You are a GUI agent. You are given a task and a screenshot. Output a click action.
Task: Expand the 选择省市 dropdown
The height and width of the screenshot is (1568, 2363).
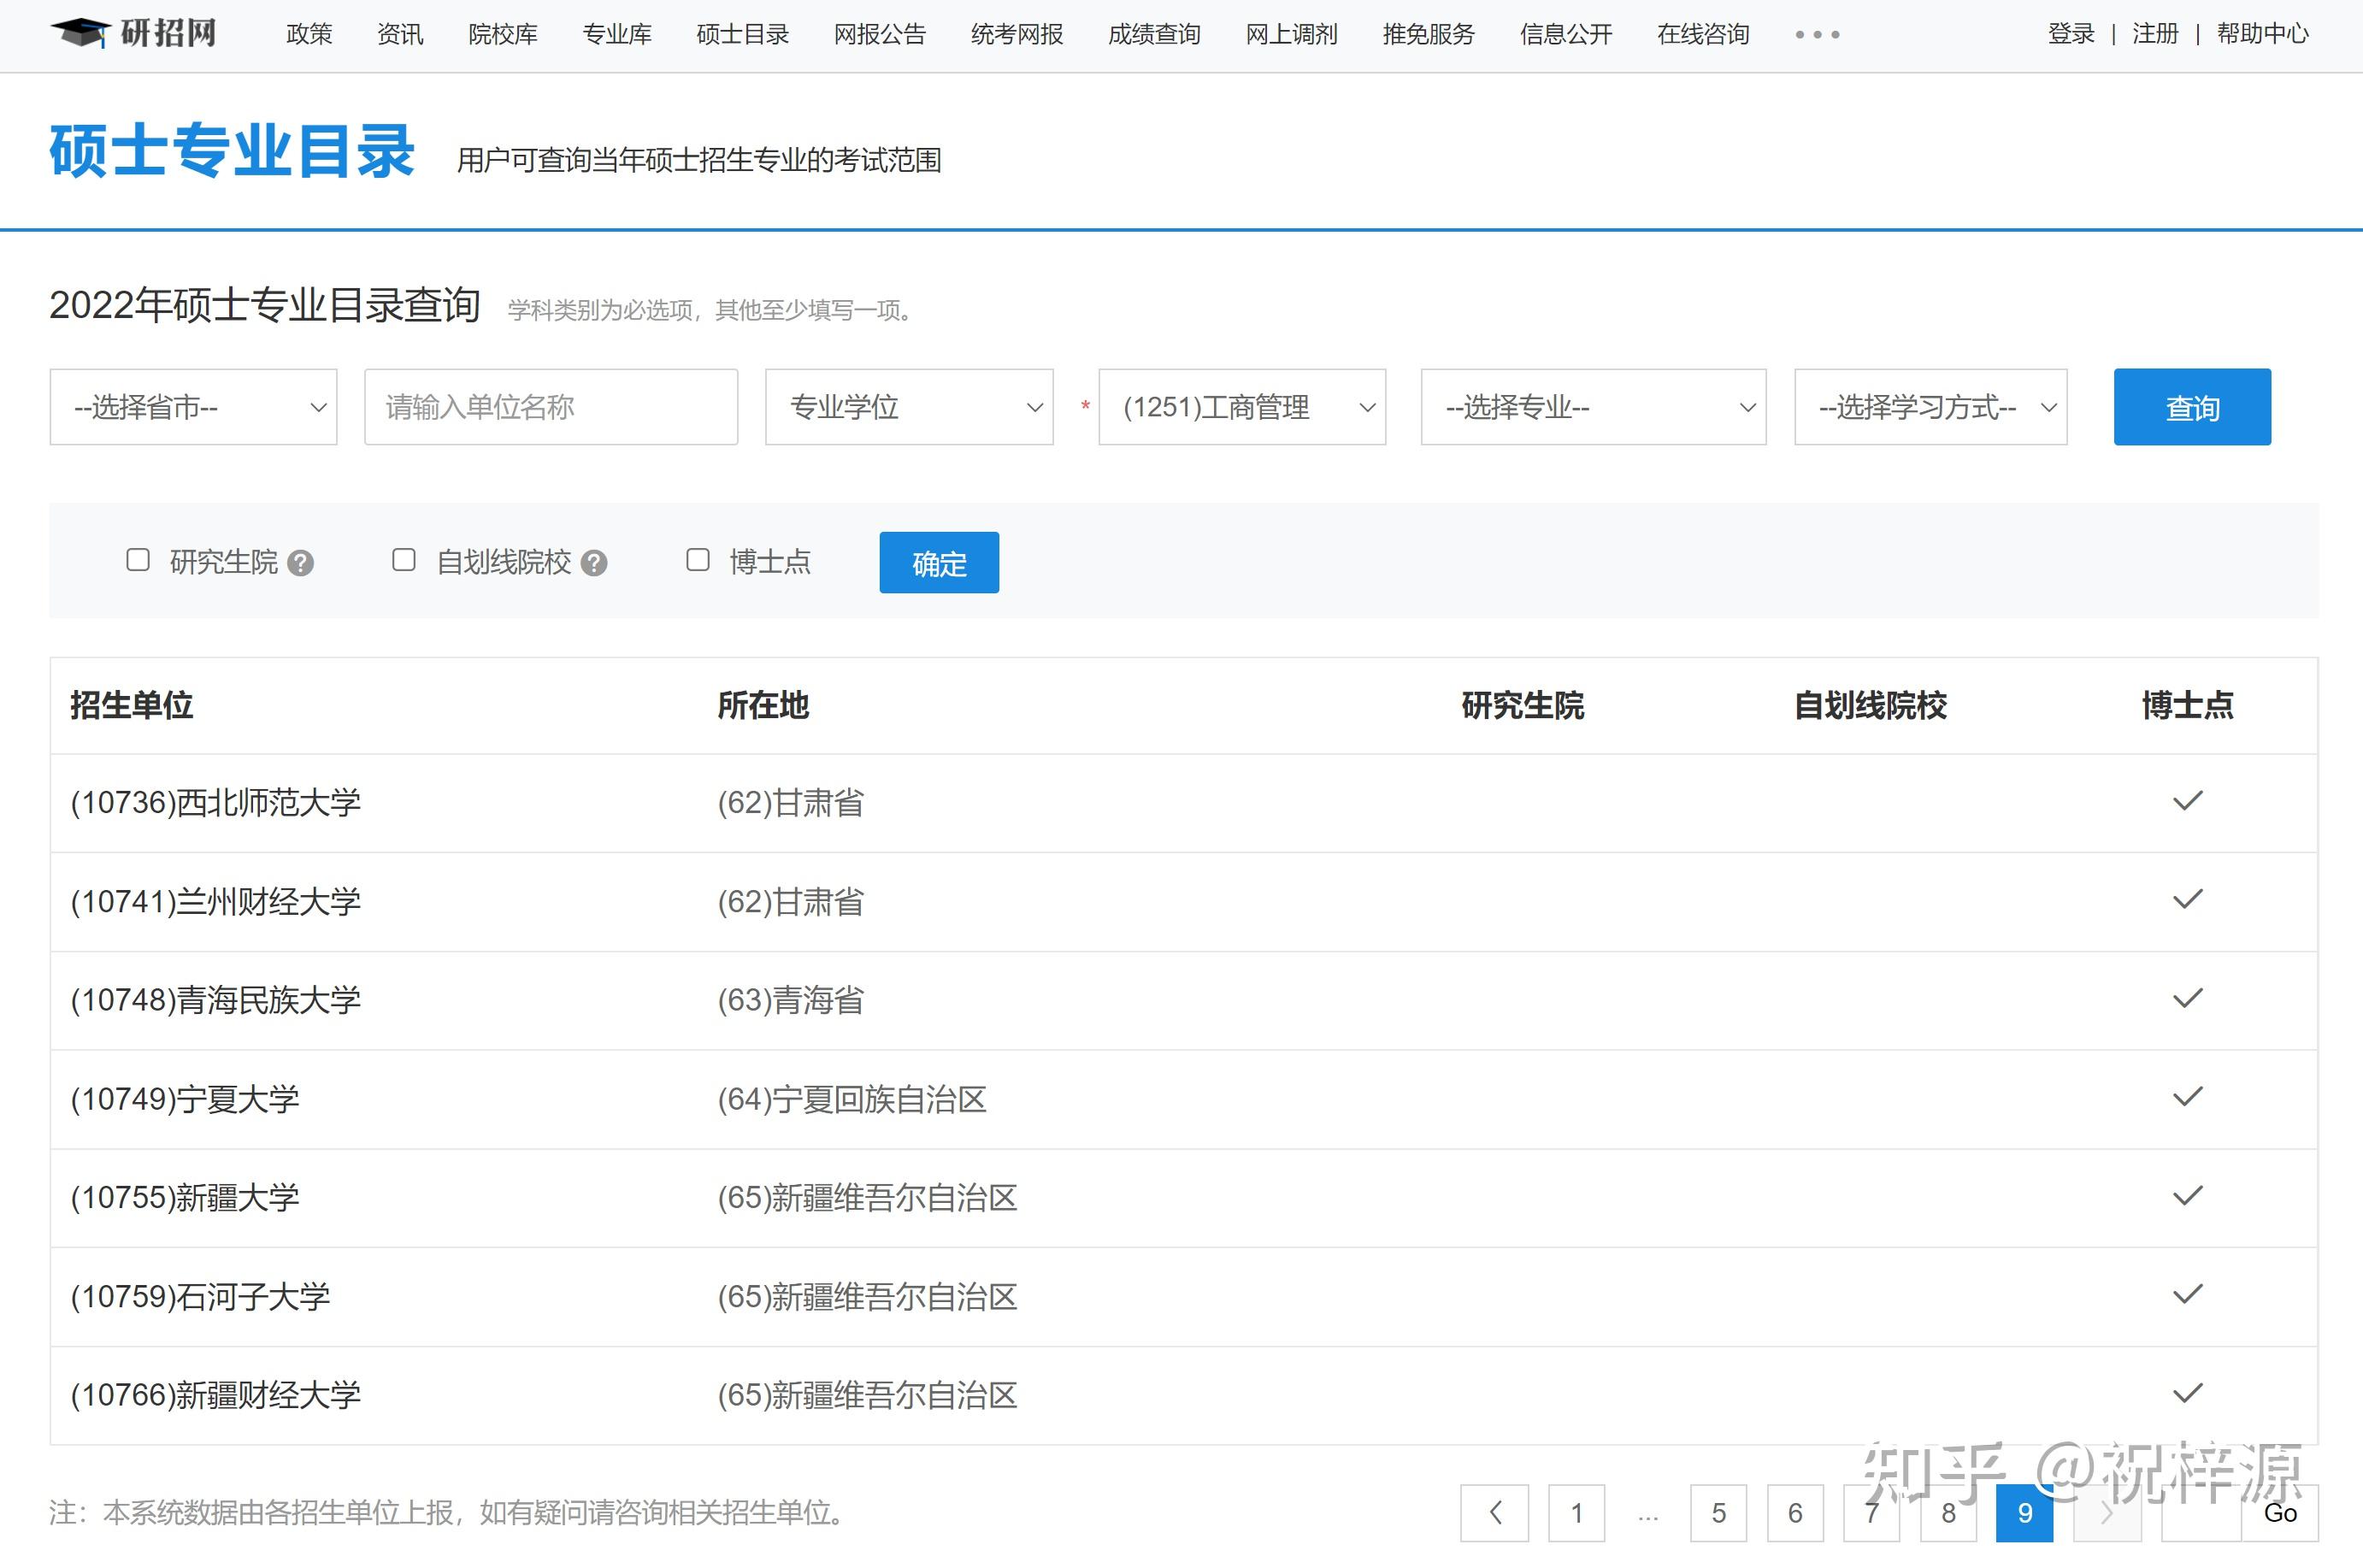193,407
